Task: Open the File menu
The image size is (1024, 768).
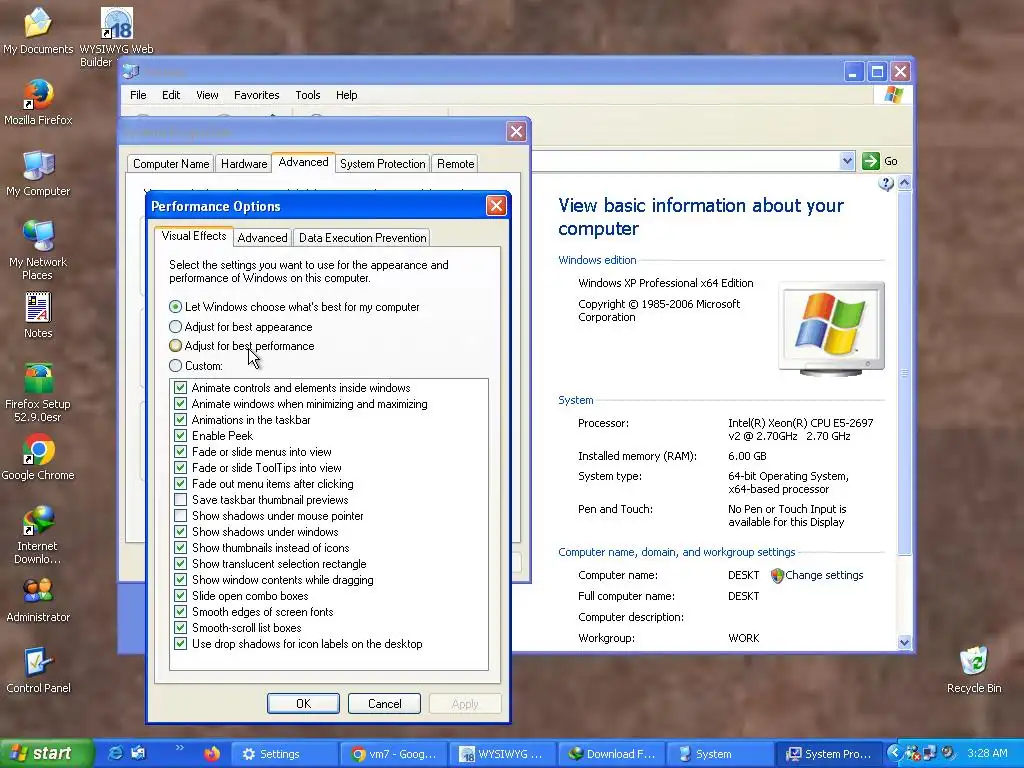Action: click(x=138, y=95)
